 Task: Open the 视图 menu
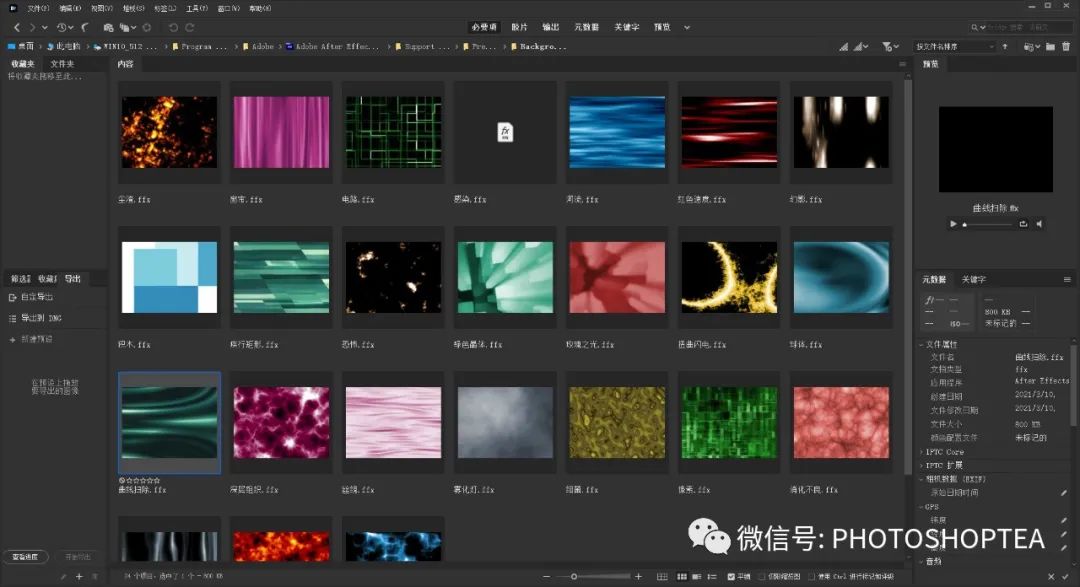(x=101, y=8)
